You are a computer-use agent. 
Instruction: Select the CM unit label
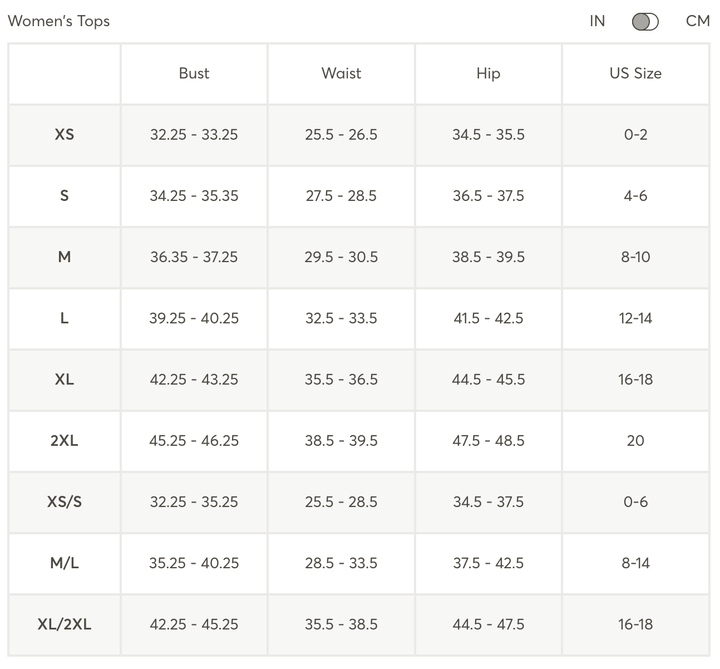click(x=697, y=21)
